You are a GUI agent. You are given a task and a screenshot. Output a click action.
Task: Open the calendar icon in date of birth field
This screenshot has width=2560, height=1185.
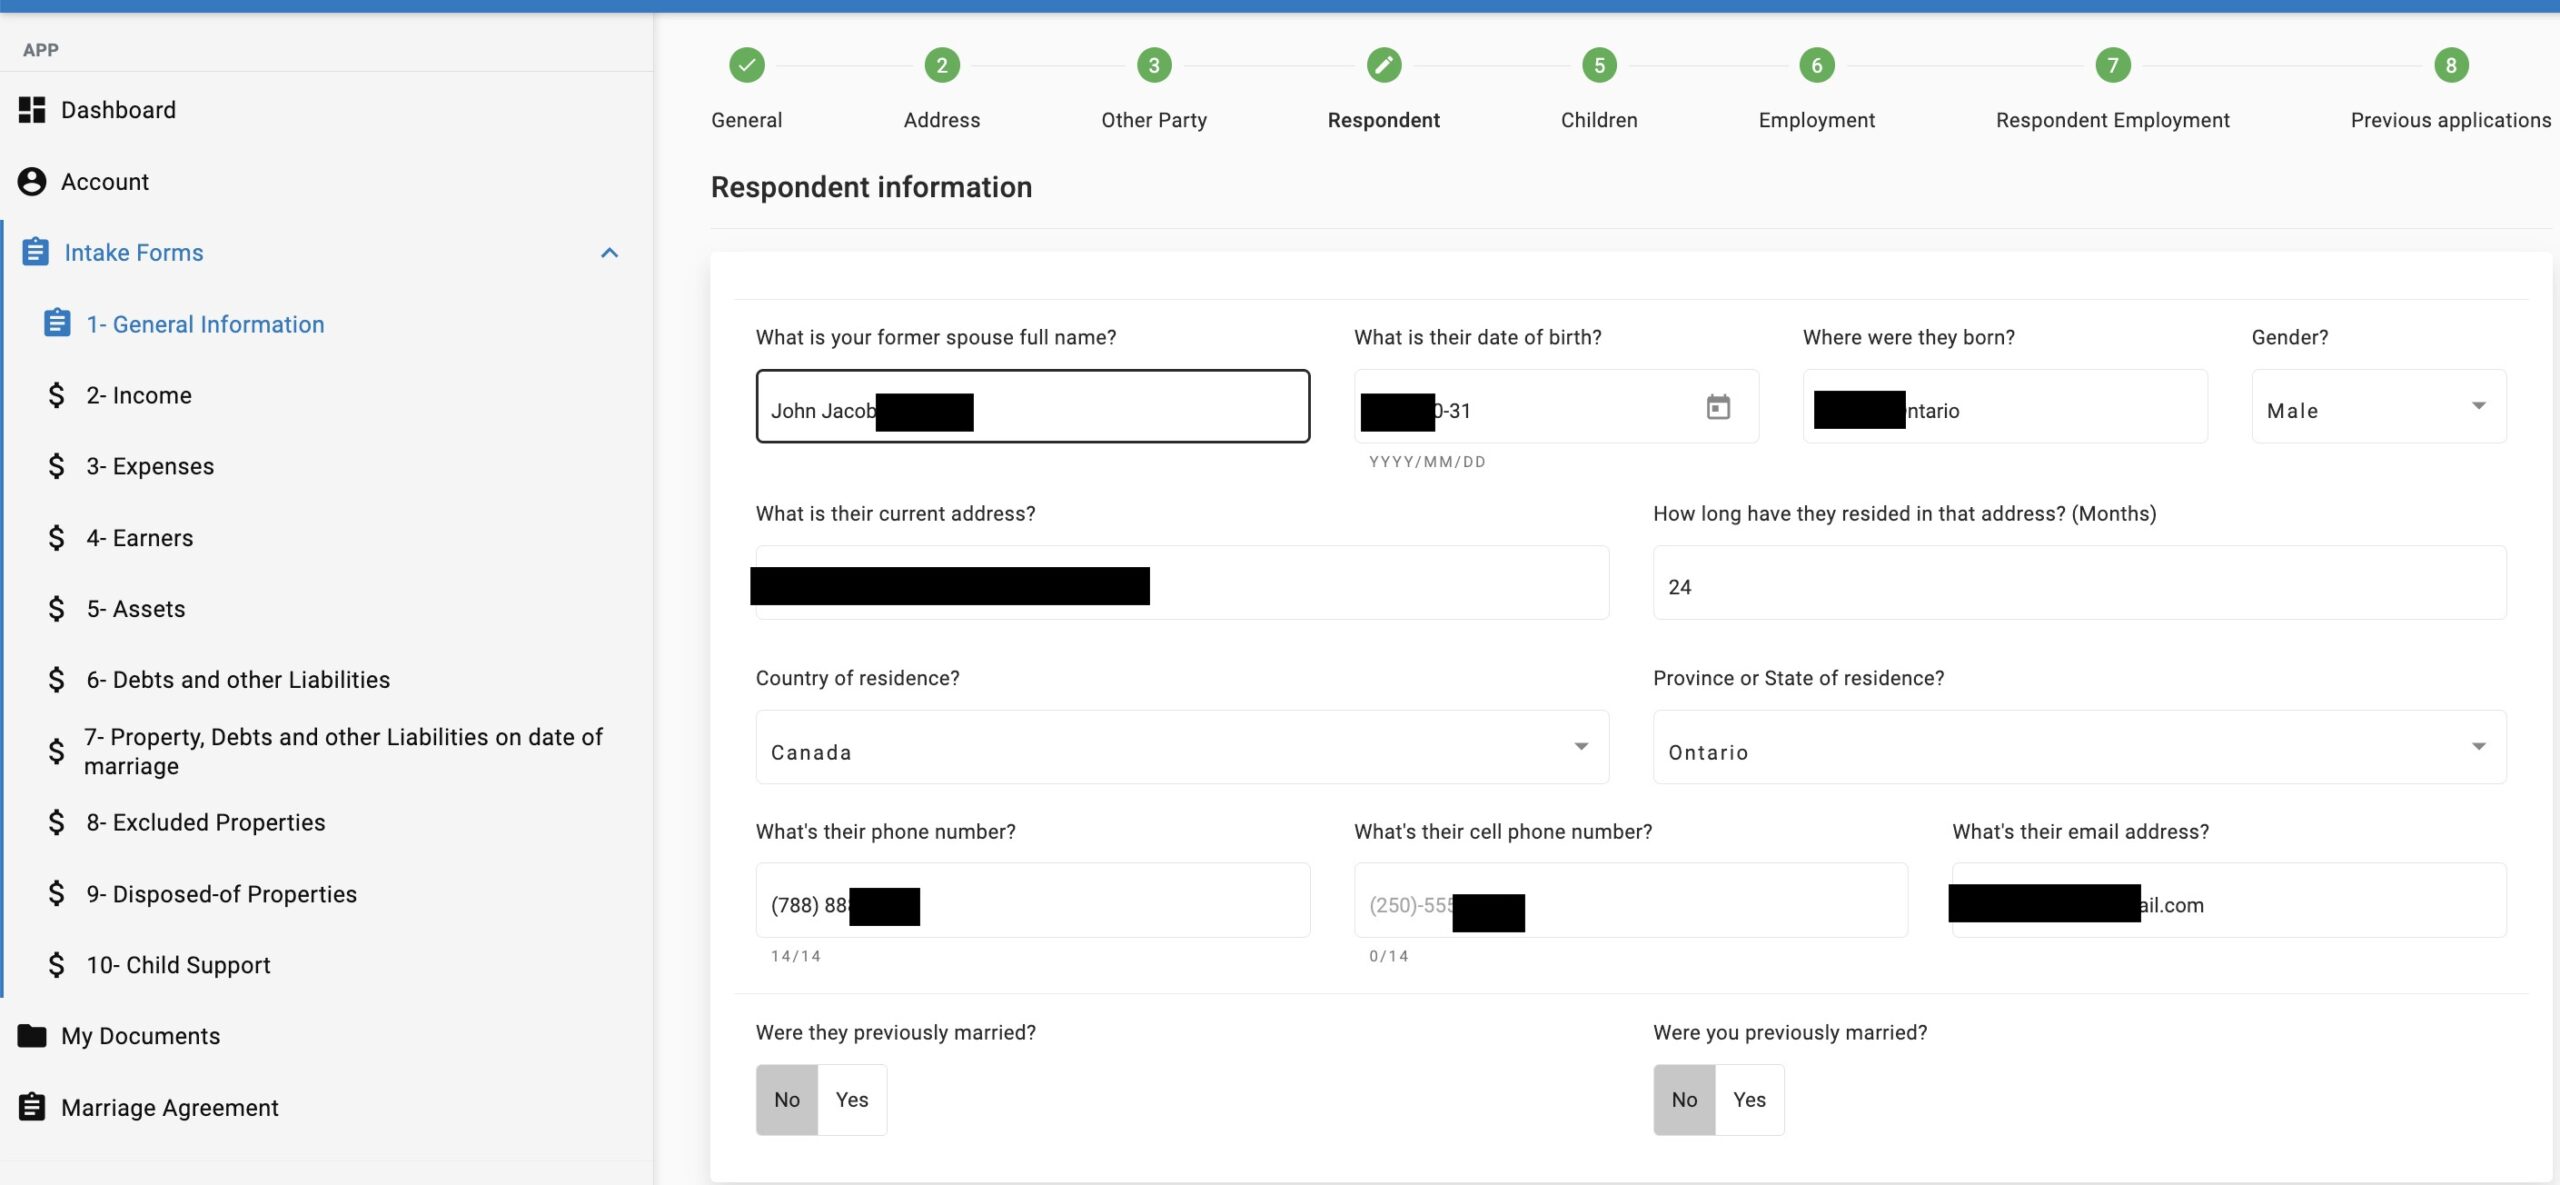pos(1718,407)
